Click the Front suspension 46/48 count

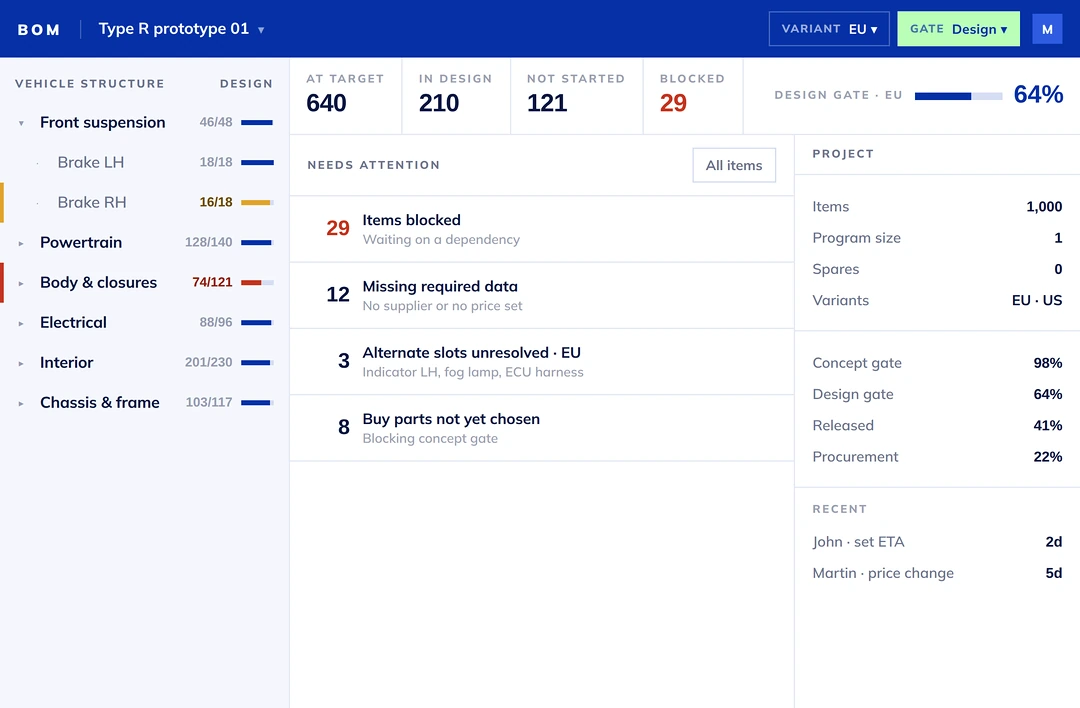[x=216, y=122]
